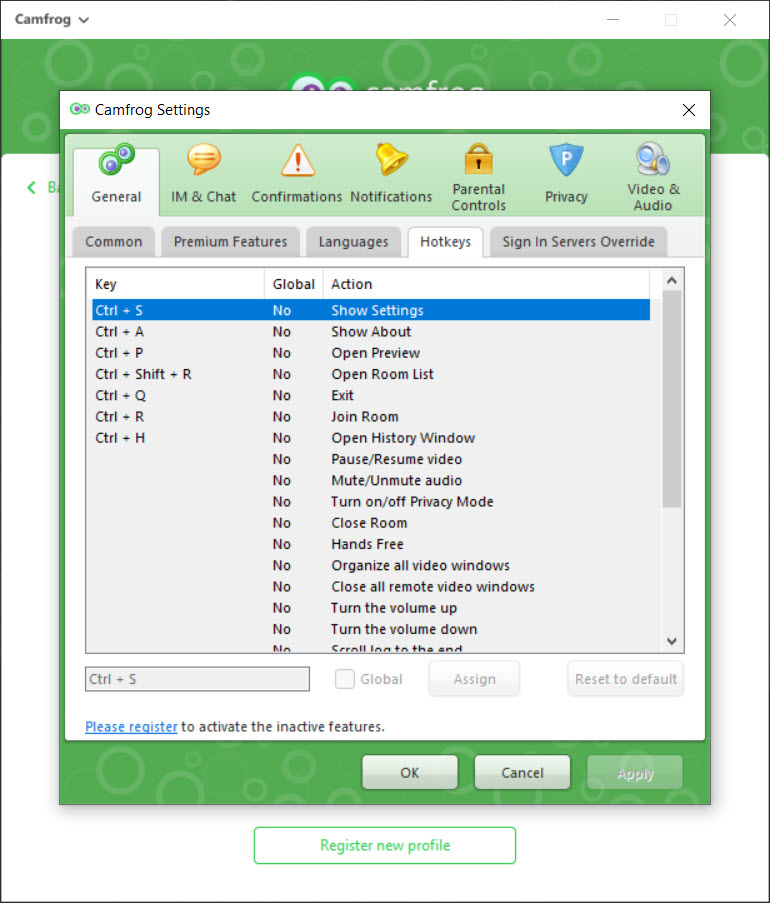Click the scroll down arrow of hotkey list
Viewport: 770px width, 903px height.
click(x=672, y=641)
